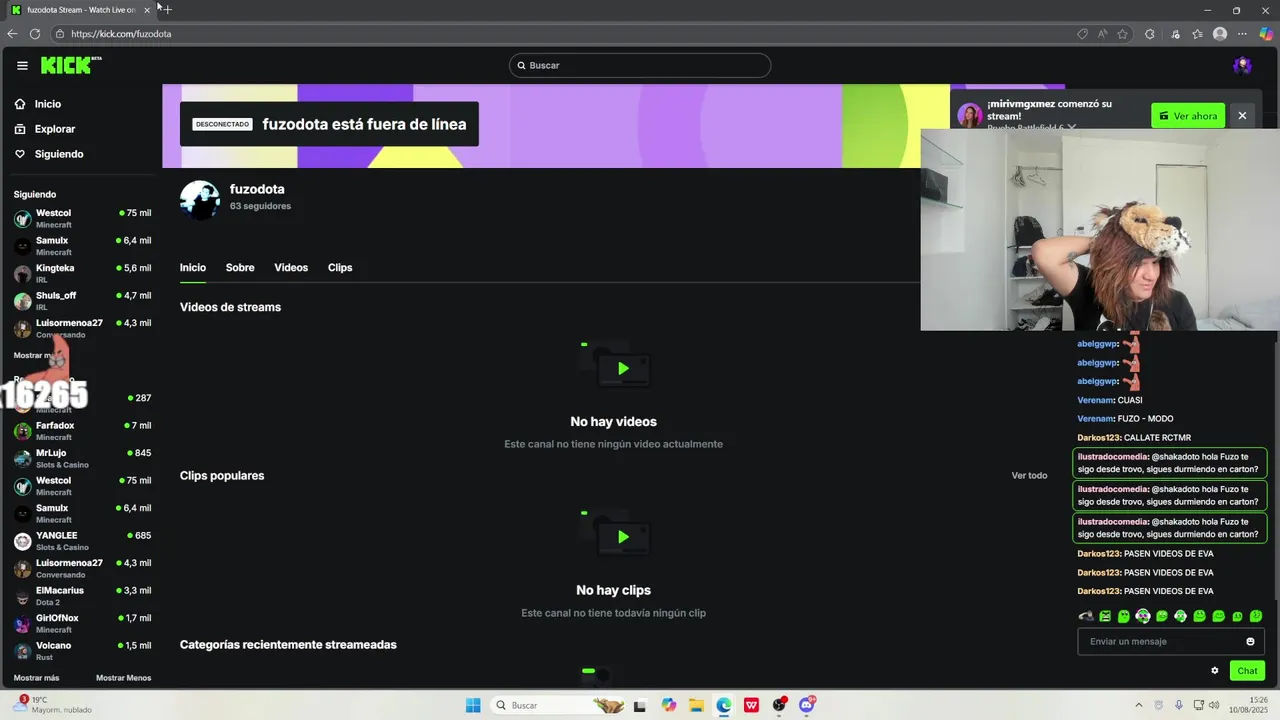Add page to favorites star icon

[1123, 33]
